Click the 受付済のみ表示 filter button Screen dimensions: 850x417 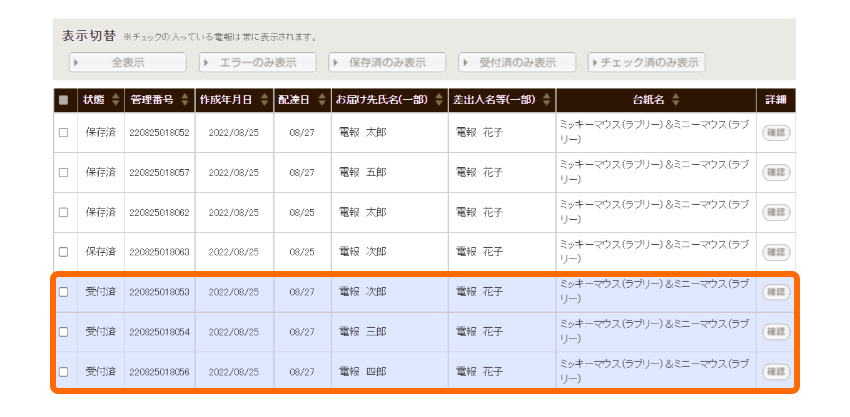pyautogui.click(x=517, y=62)
